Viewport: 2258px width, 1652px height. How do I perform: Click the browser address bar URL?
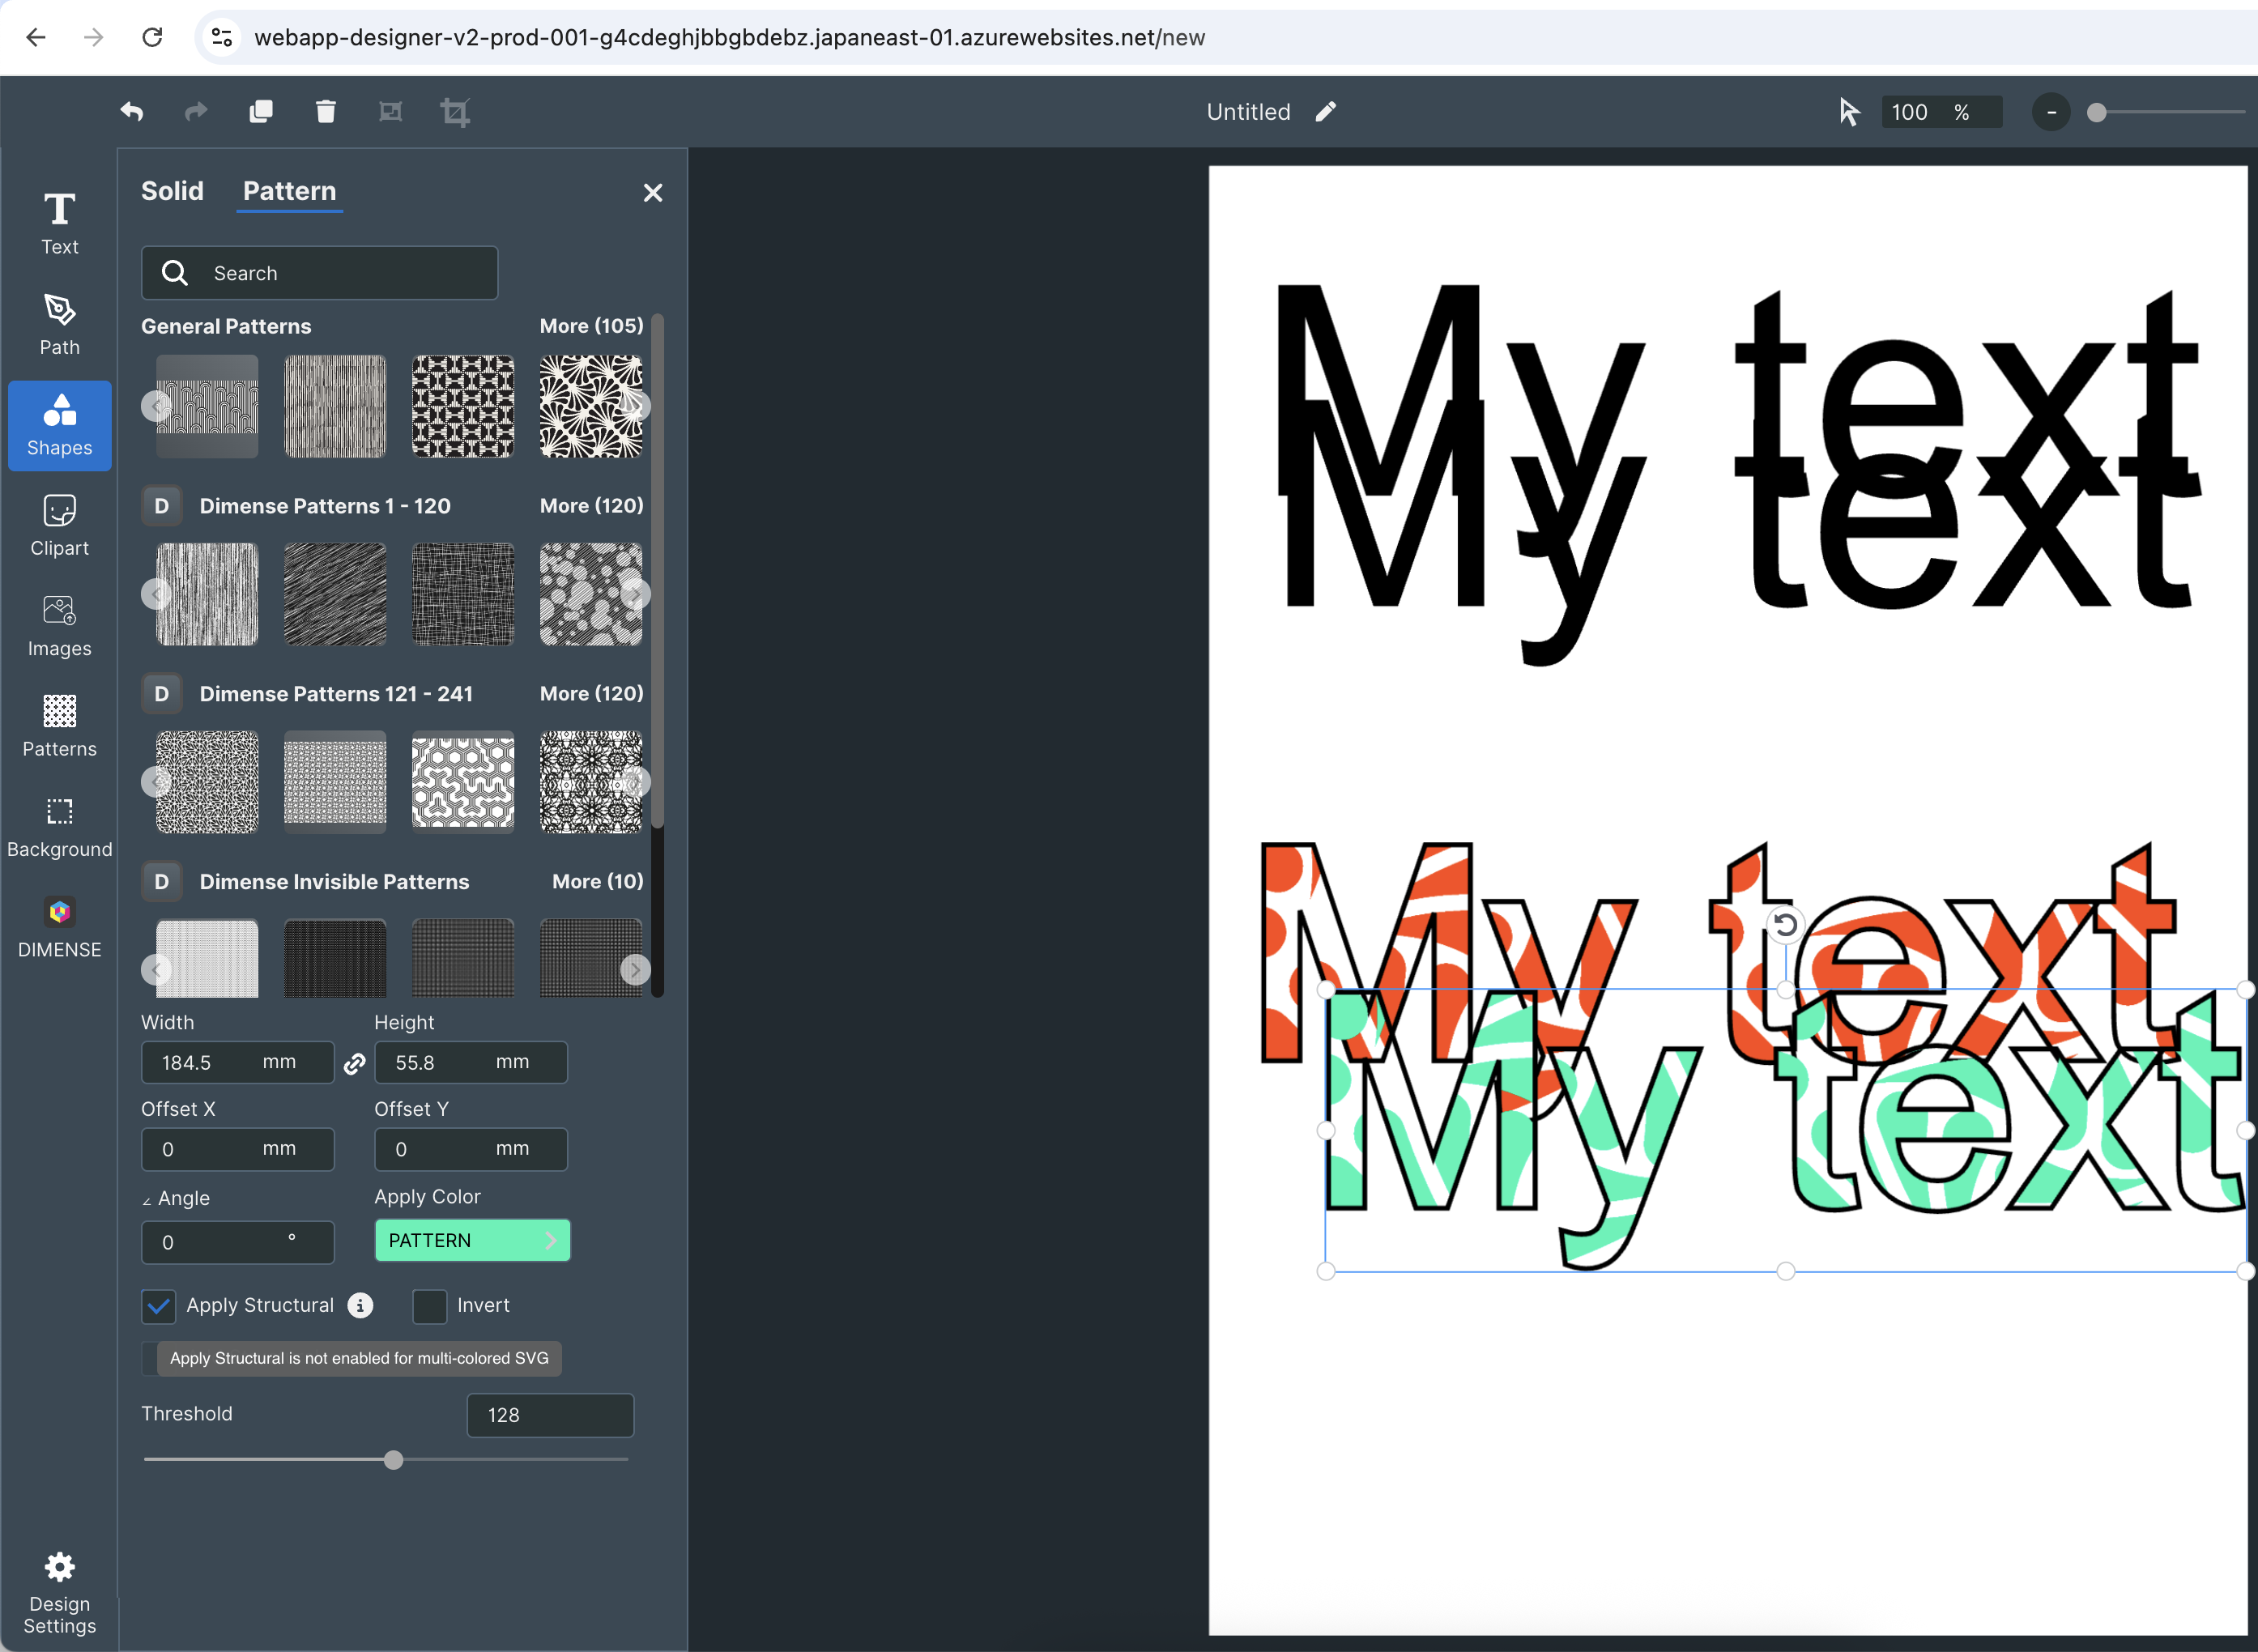coord(729,37)
